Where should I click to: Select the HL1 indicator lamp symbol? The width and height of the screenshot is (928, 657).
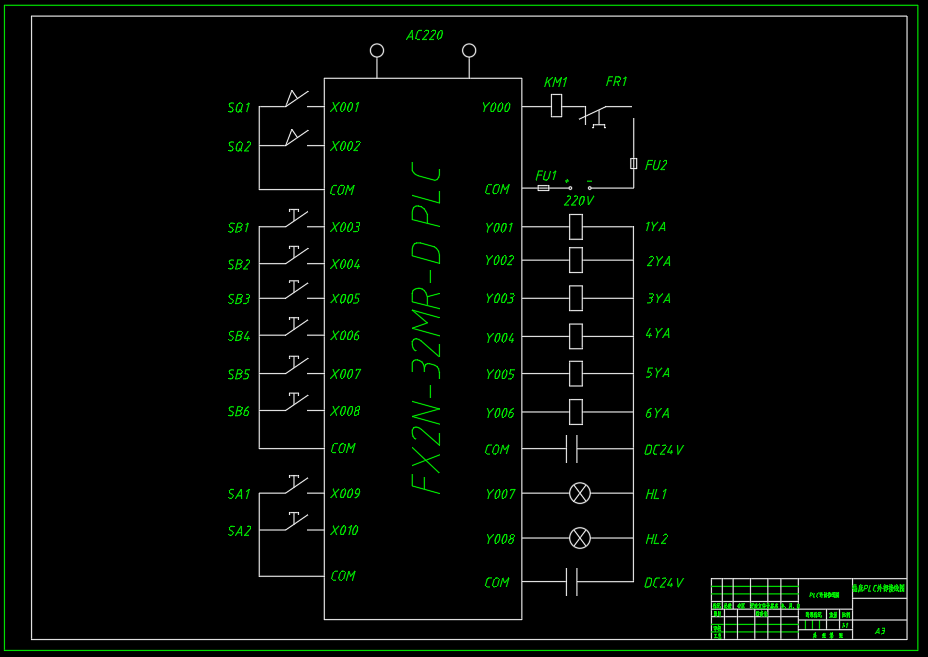[579, 493]
